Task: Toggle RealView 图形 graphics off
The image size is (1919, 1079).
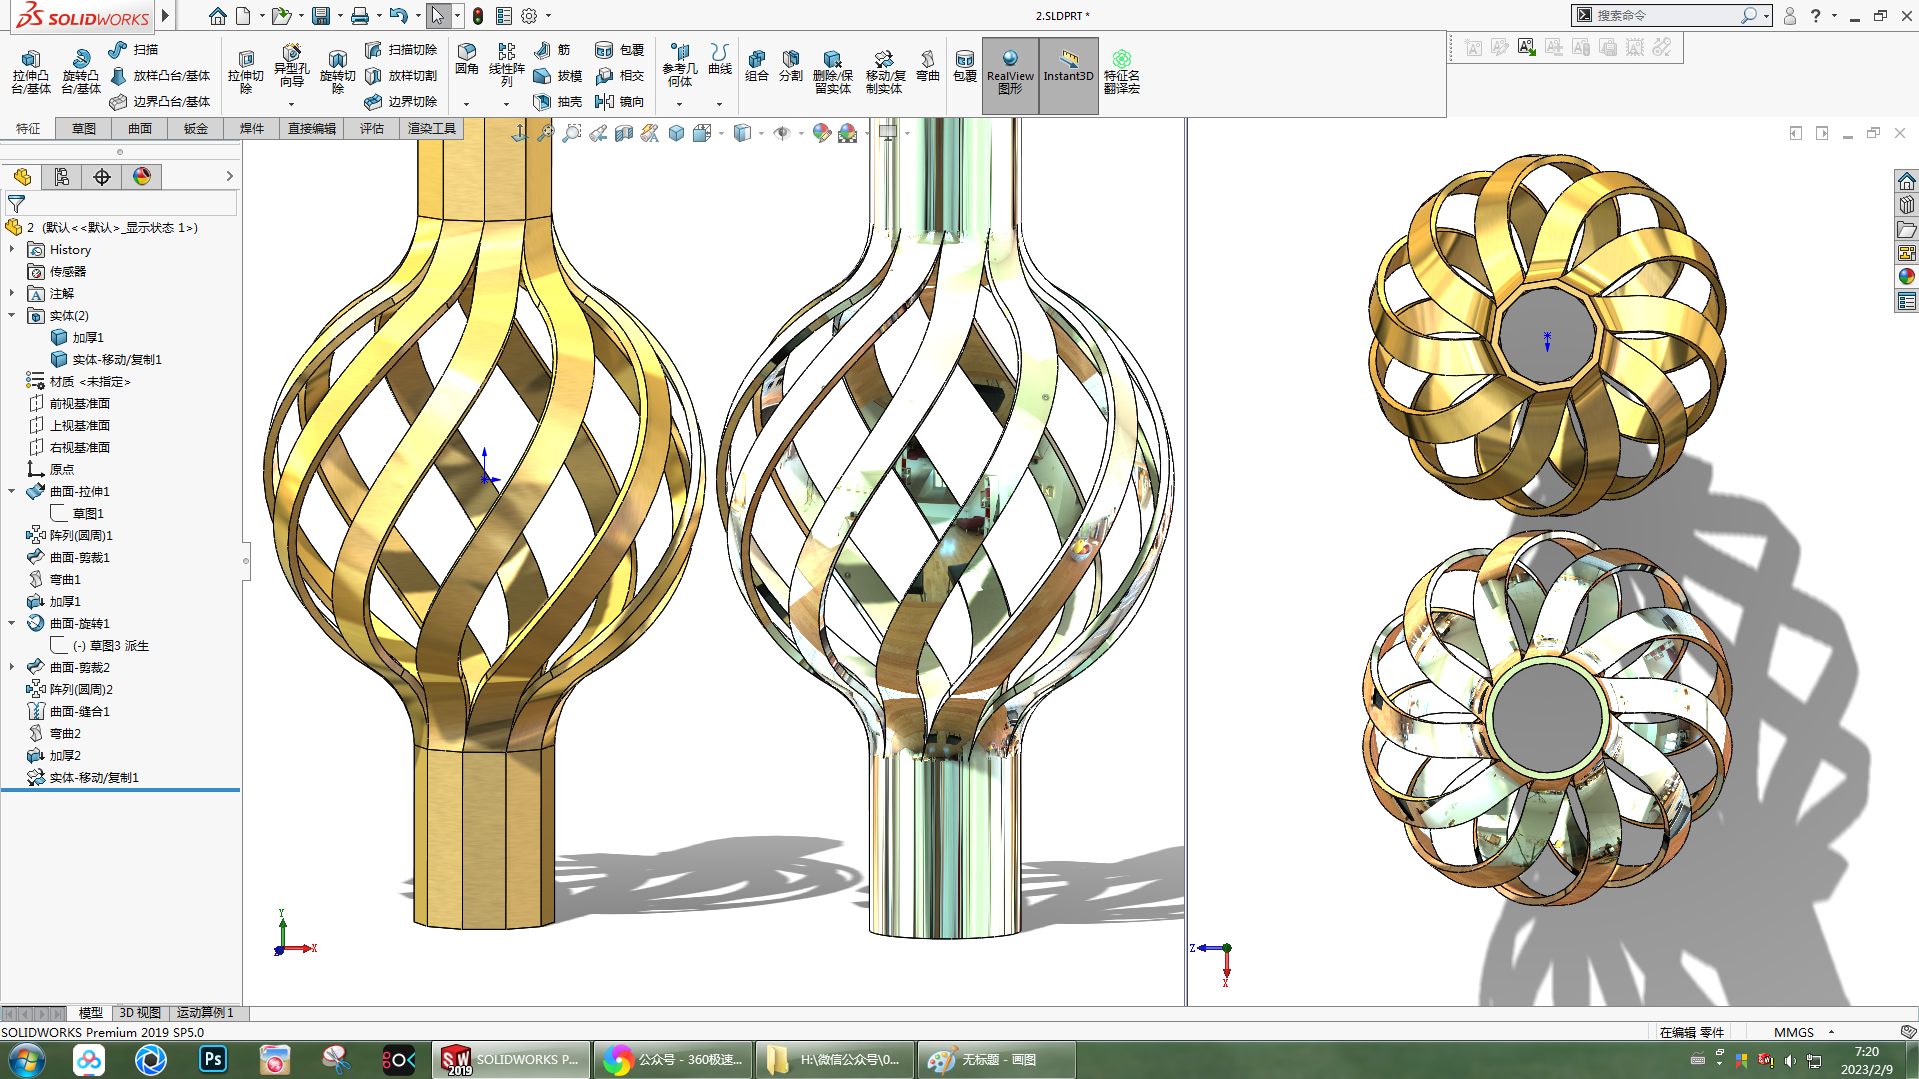Action: pyautogui.click(x=1010, y=75)
